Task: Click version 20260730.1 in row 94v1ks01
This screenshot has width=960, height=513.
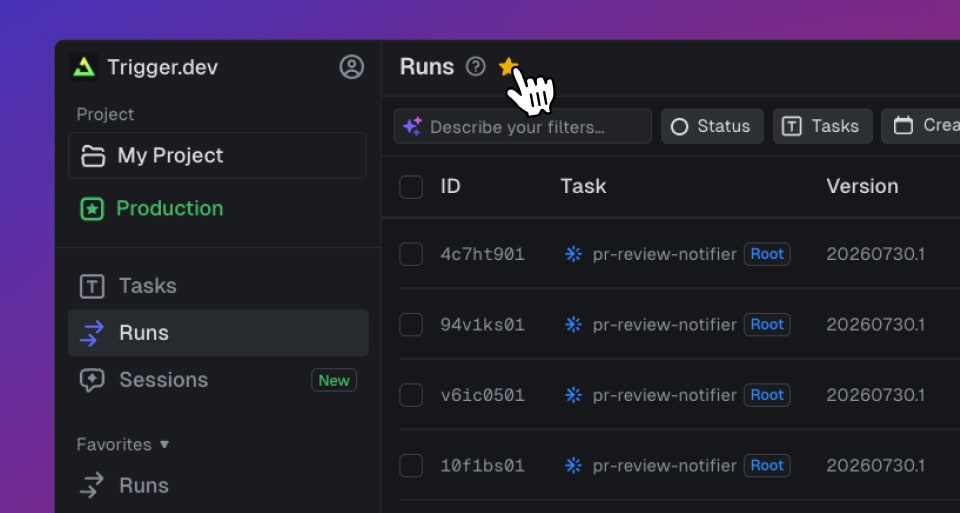Action: 876,324
